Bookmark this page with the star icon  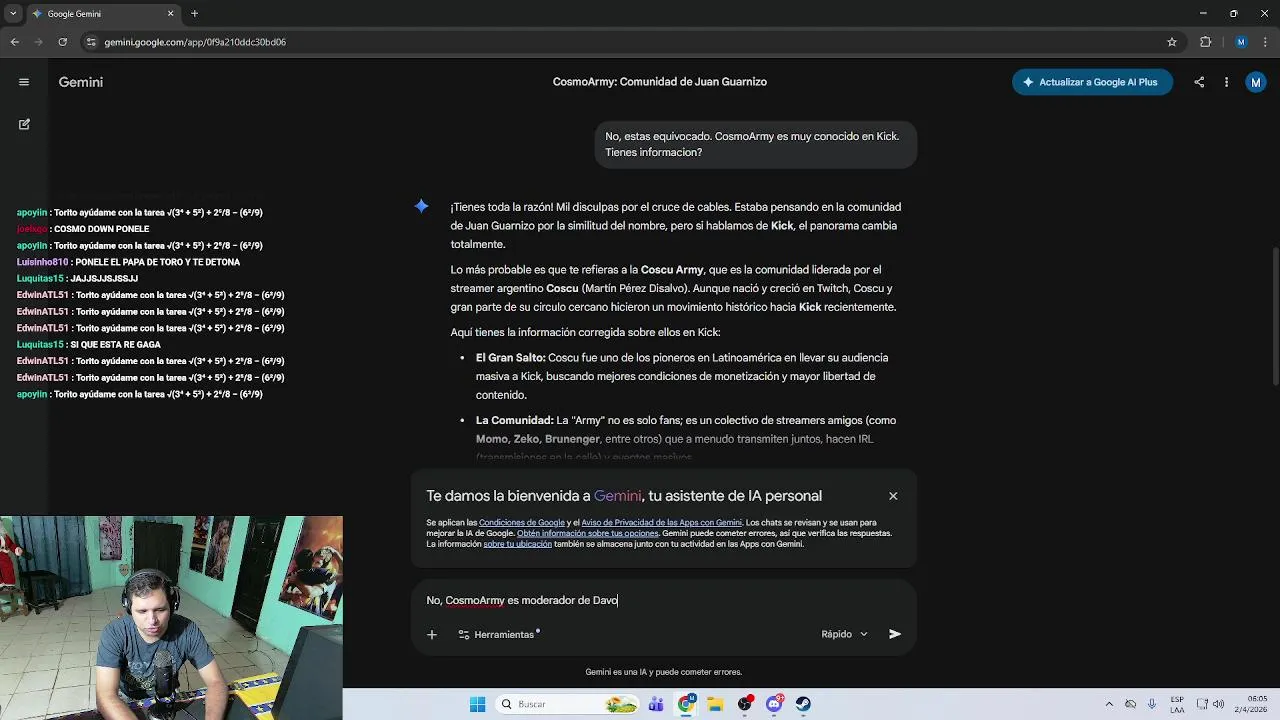click(x=1172, y=42)
